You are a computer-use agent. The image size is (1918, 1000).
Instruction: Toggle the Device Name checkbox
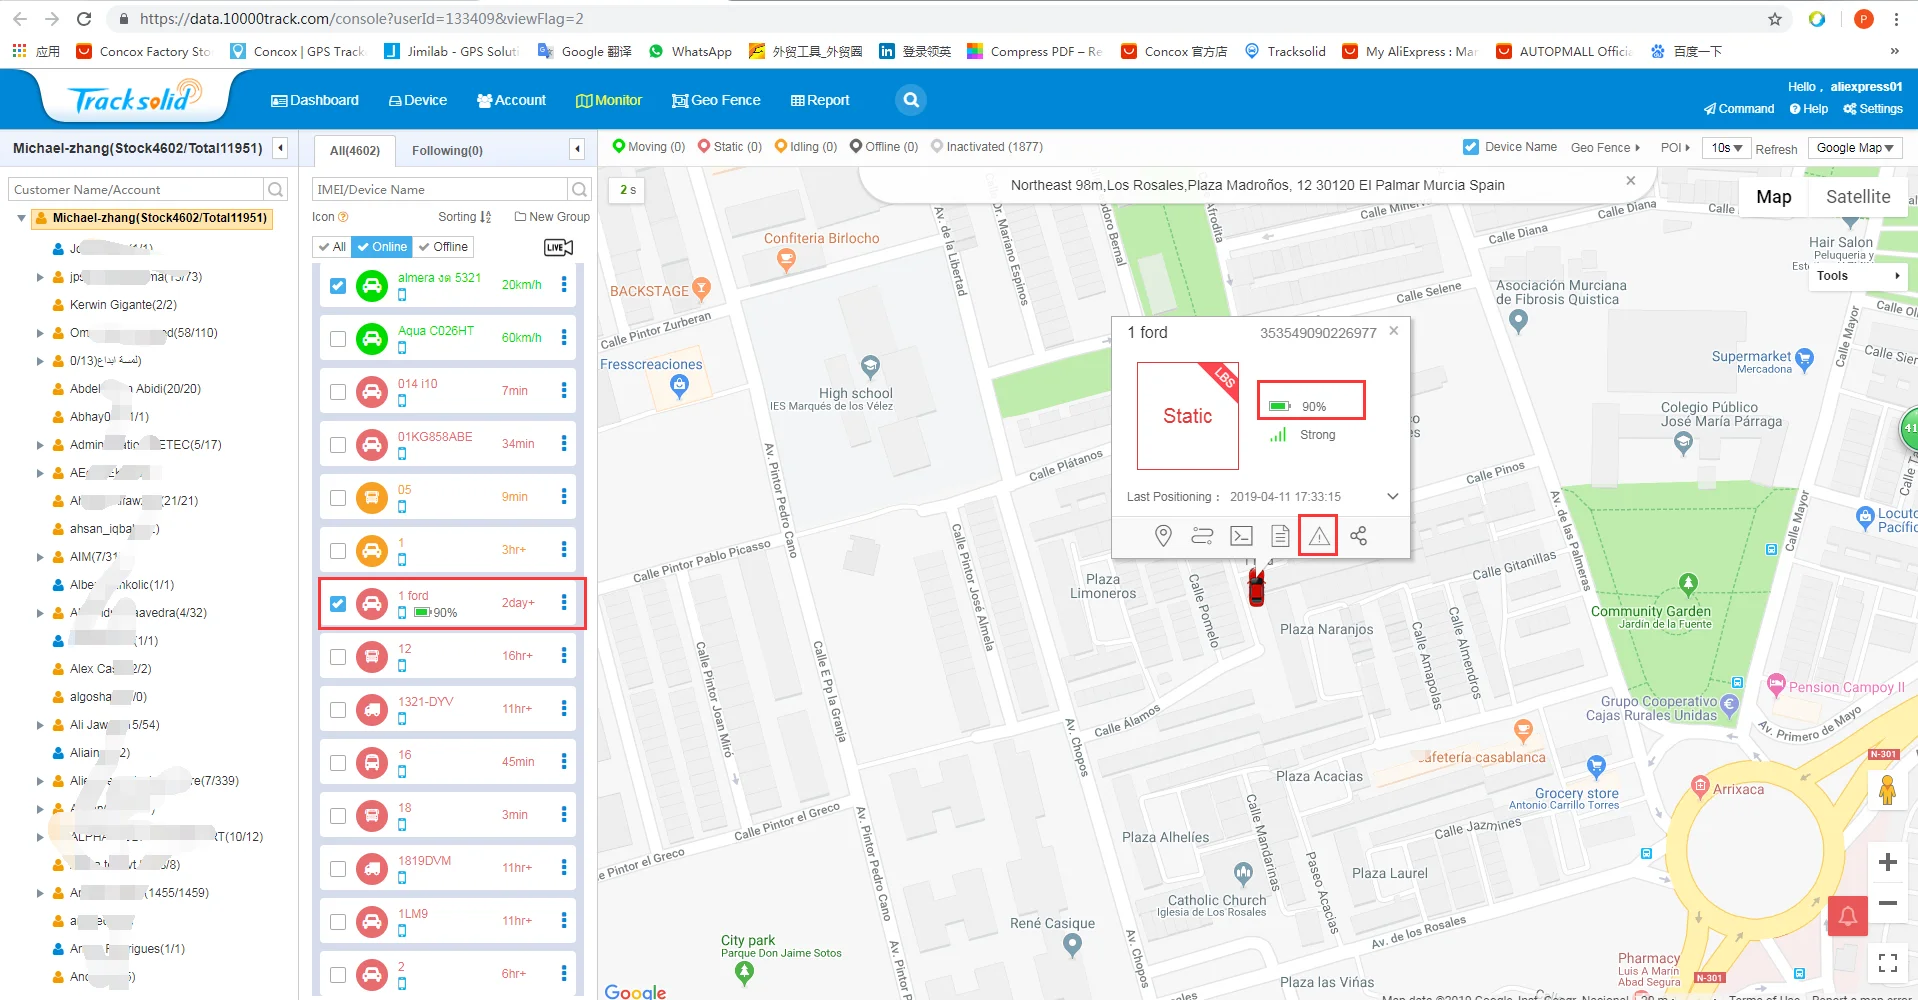[1471, 147]
